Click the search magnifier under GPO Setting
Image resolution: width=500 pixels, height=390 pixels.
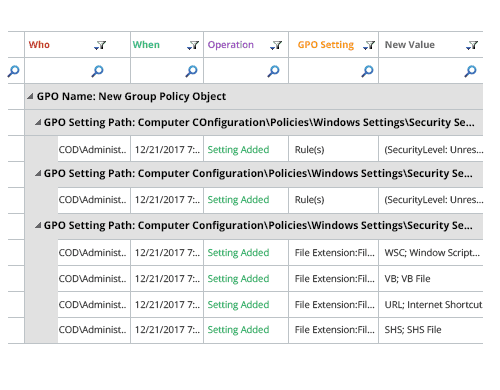[367, 71]
